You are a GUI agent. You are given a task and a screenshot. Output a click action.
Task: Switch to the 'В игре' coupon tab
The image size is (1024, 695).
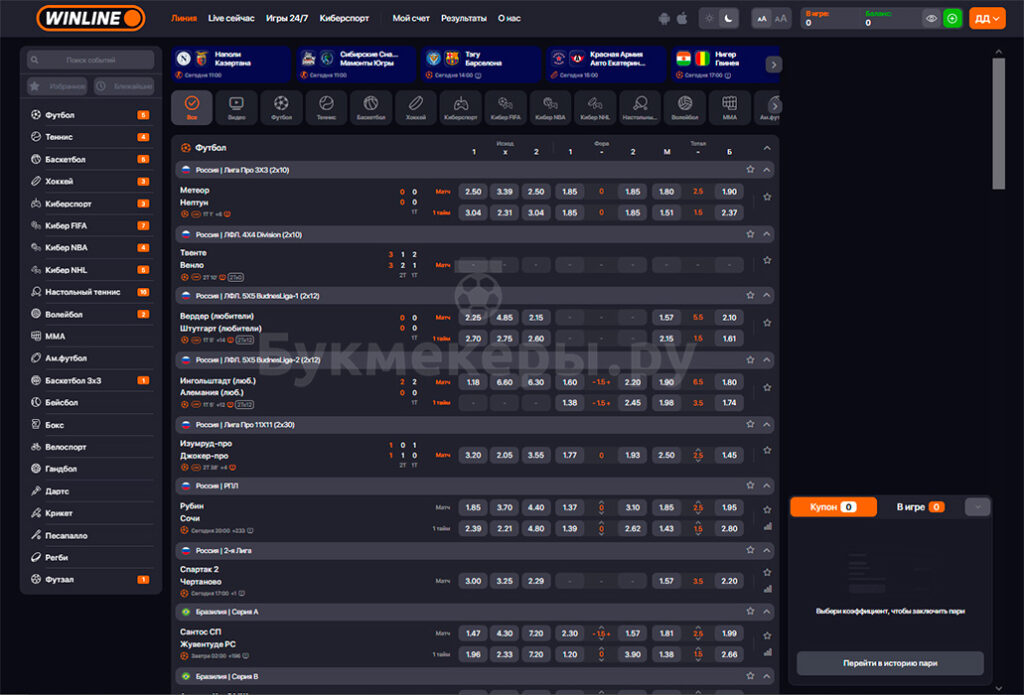point(920,507)
